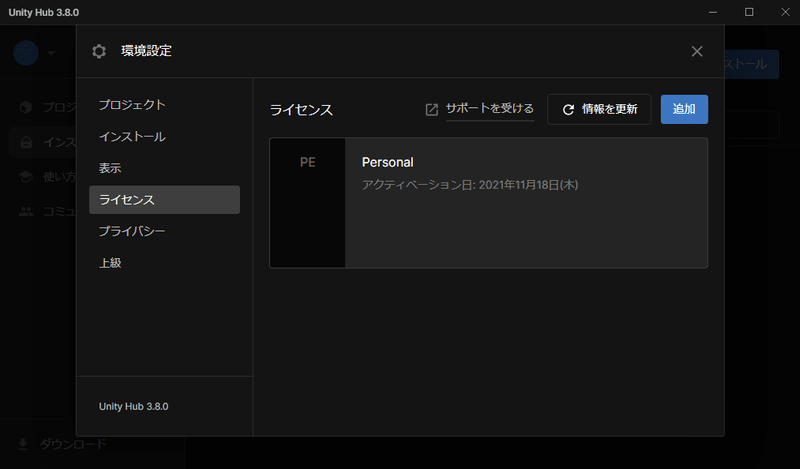This screenshot has width=800, height=469.
Task: Minimize the Unity Hub window
Action: tap(713, 12)
